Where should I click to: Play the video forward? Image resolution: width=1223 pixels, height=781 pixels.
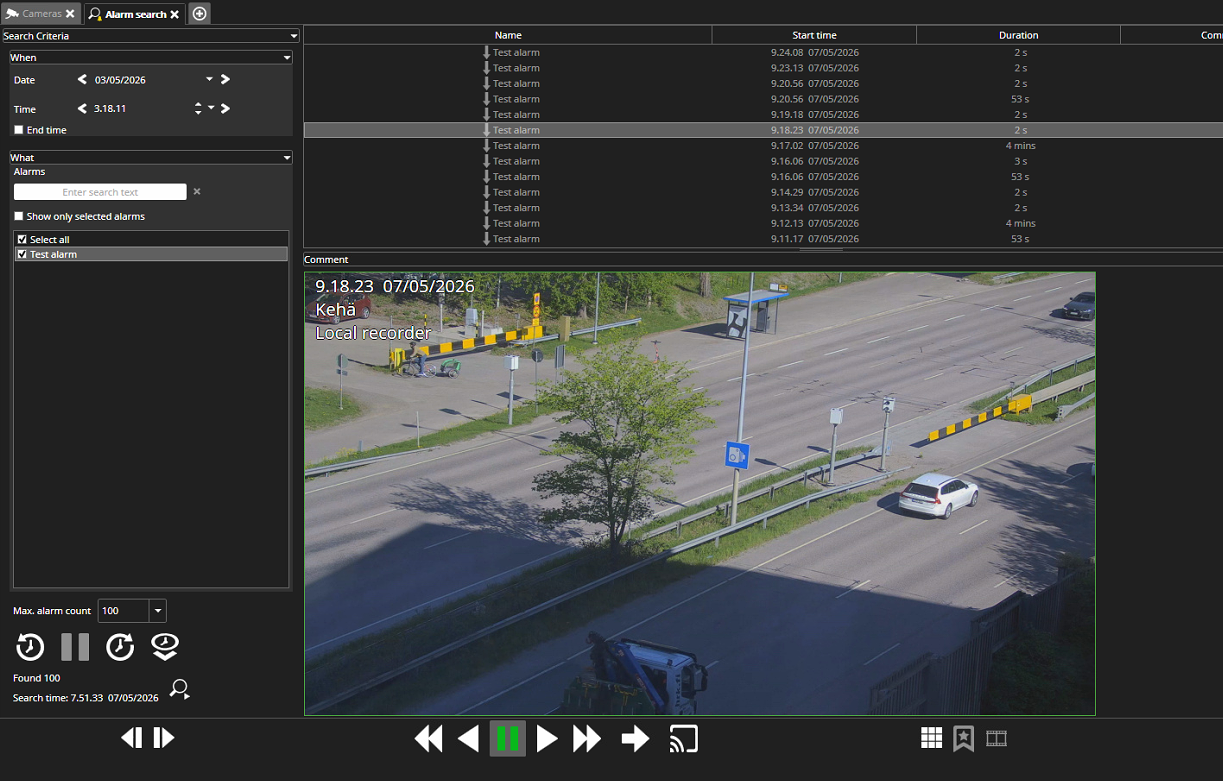coord(547,739)
